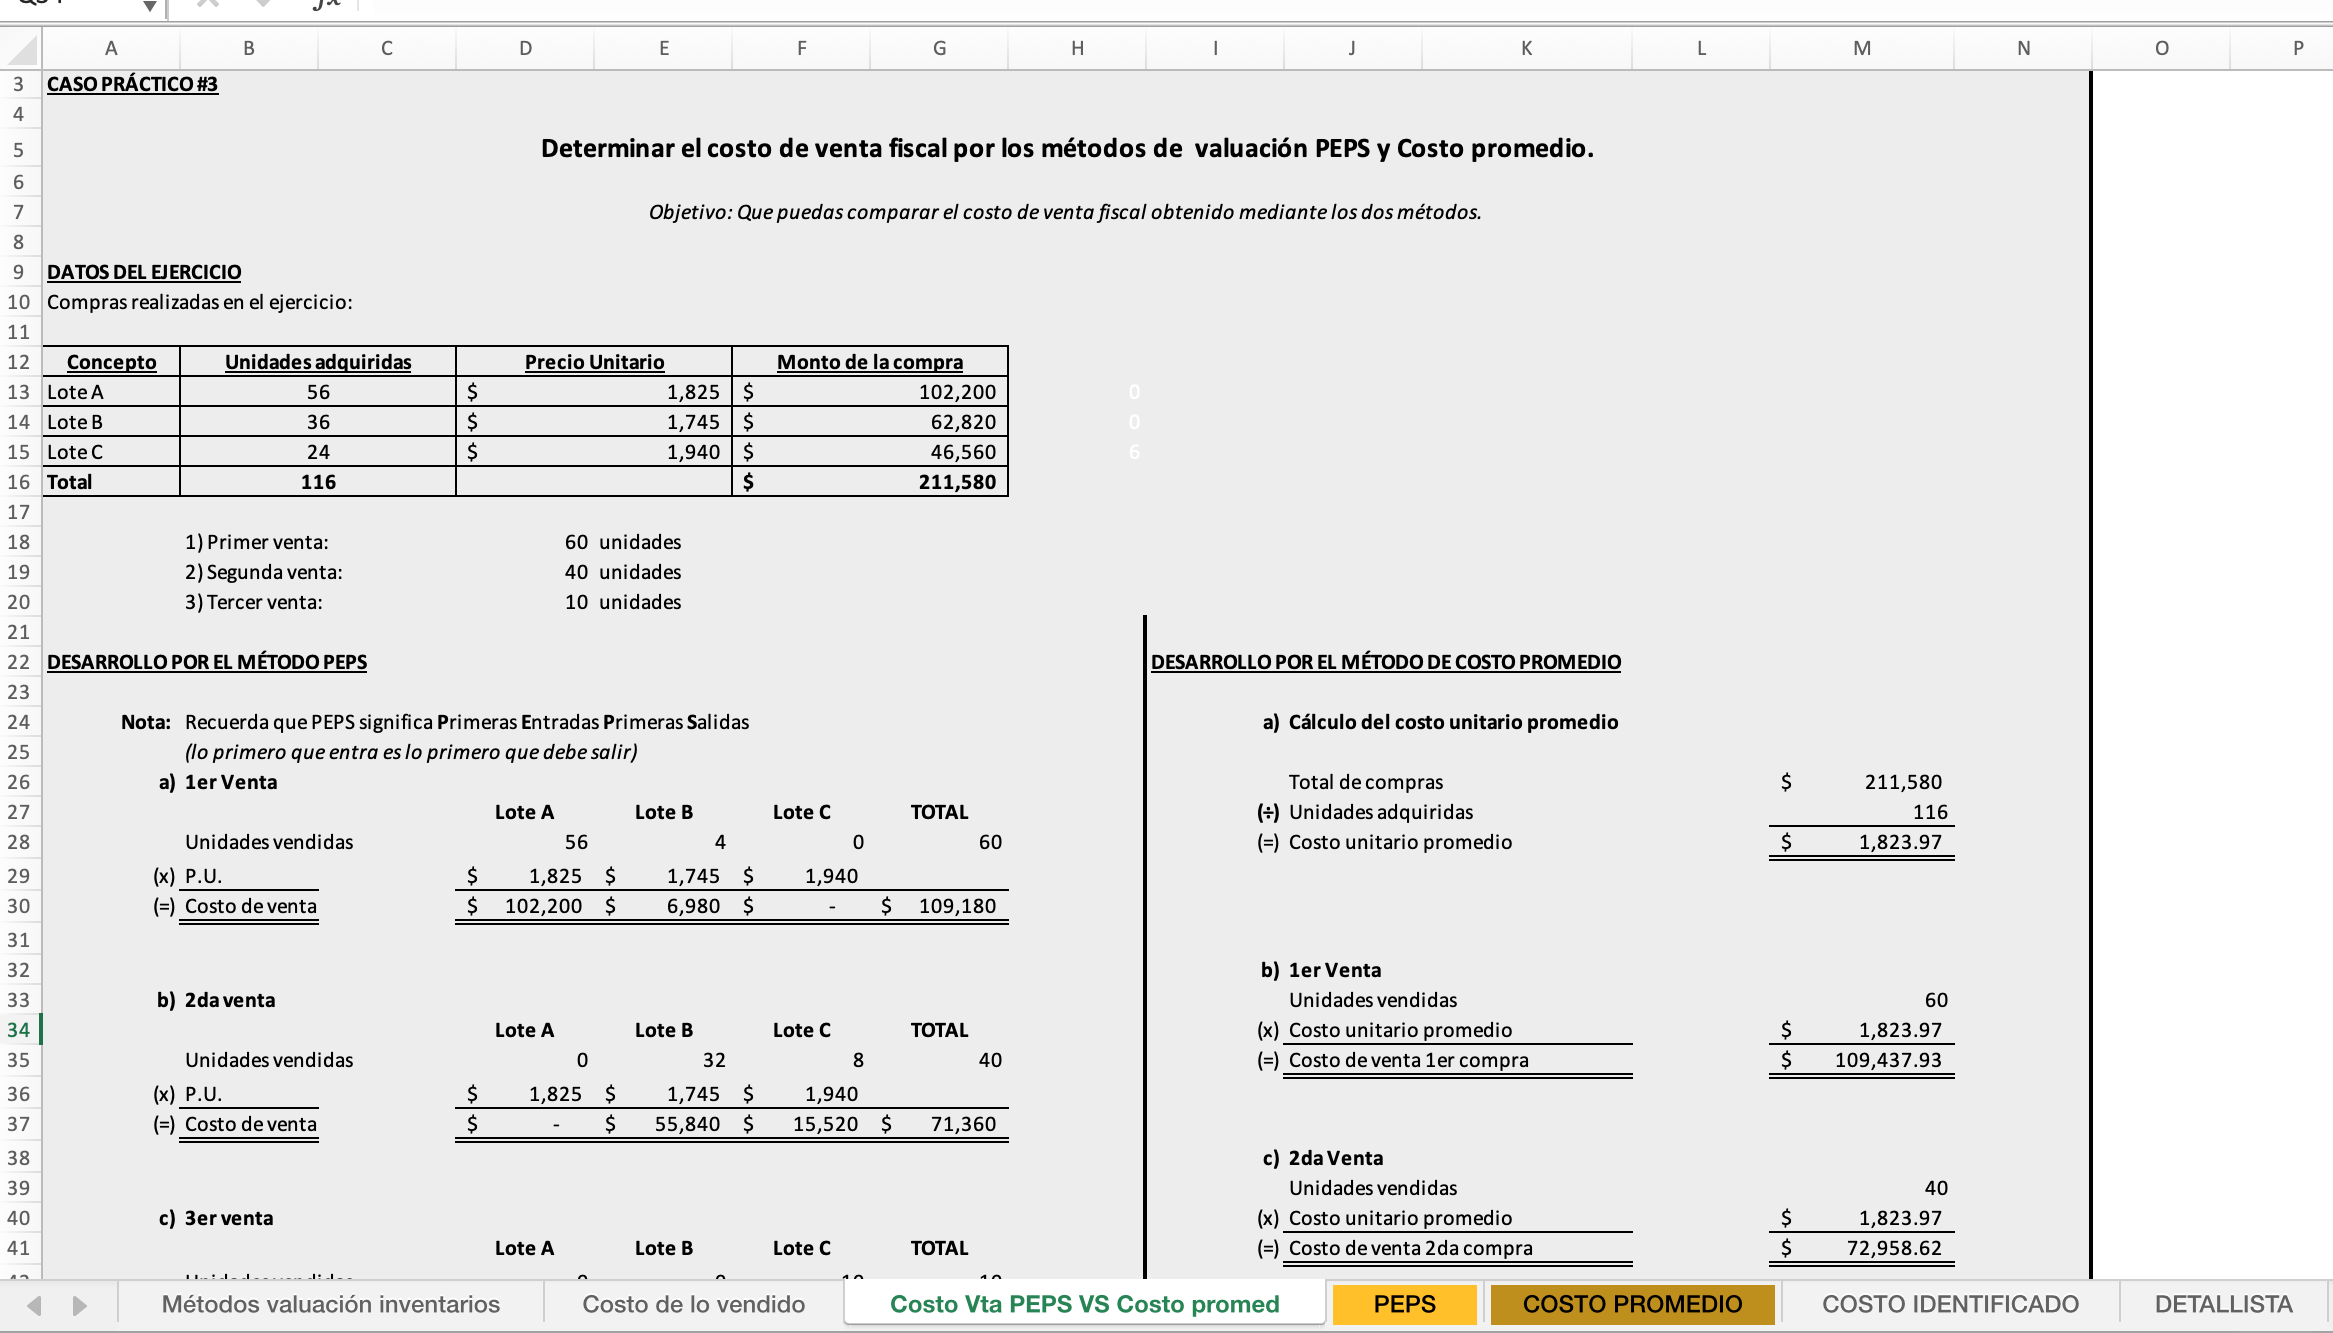Click next sheet navigation arrow

coord(80,1305)
